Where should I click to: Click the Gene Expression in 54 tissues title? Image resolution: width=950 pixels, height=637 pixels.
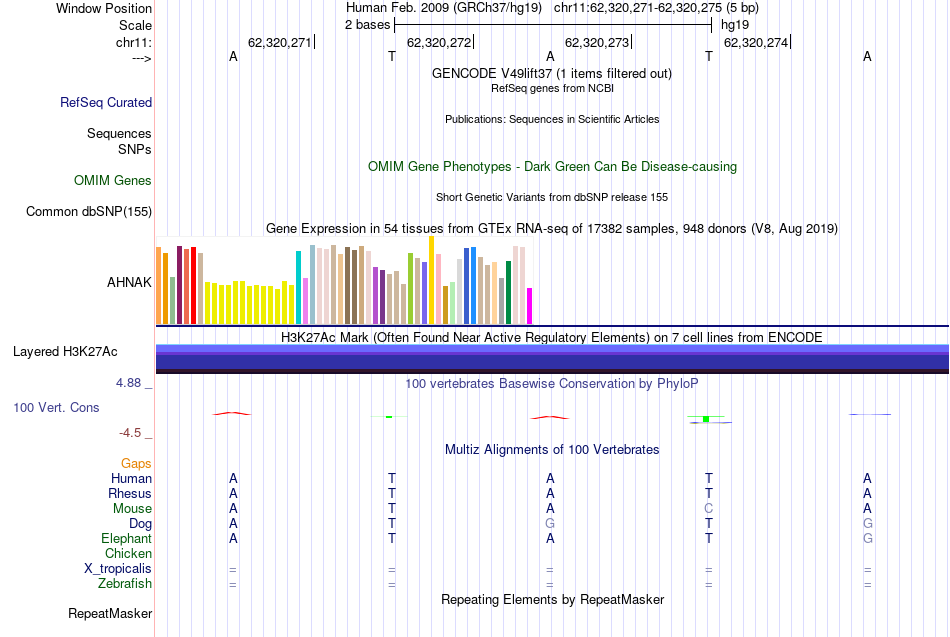click(552, 228)
